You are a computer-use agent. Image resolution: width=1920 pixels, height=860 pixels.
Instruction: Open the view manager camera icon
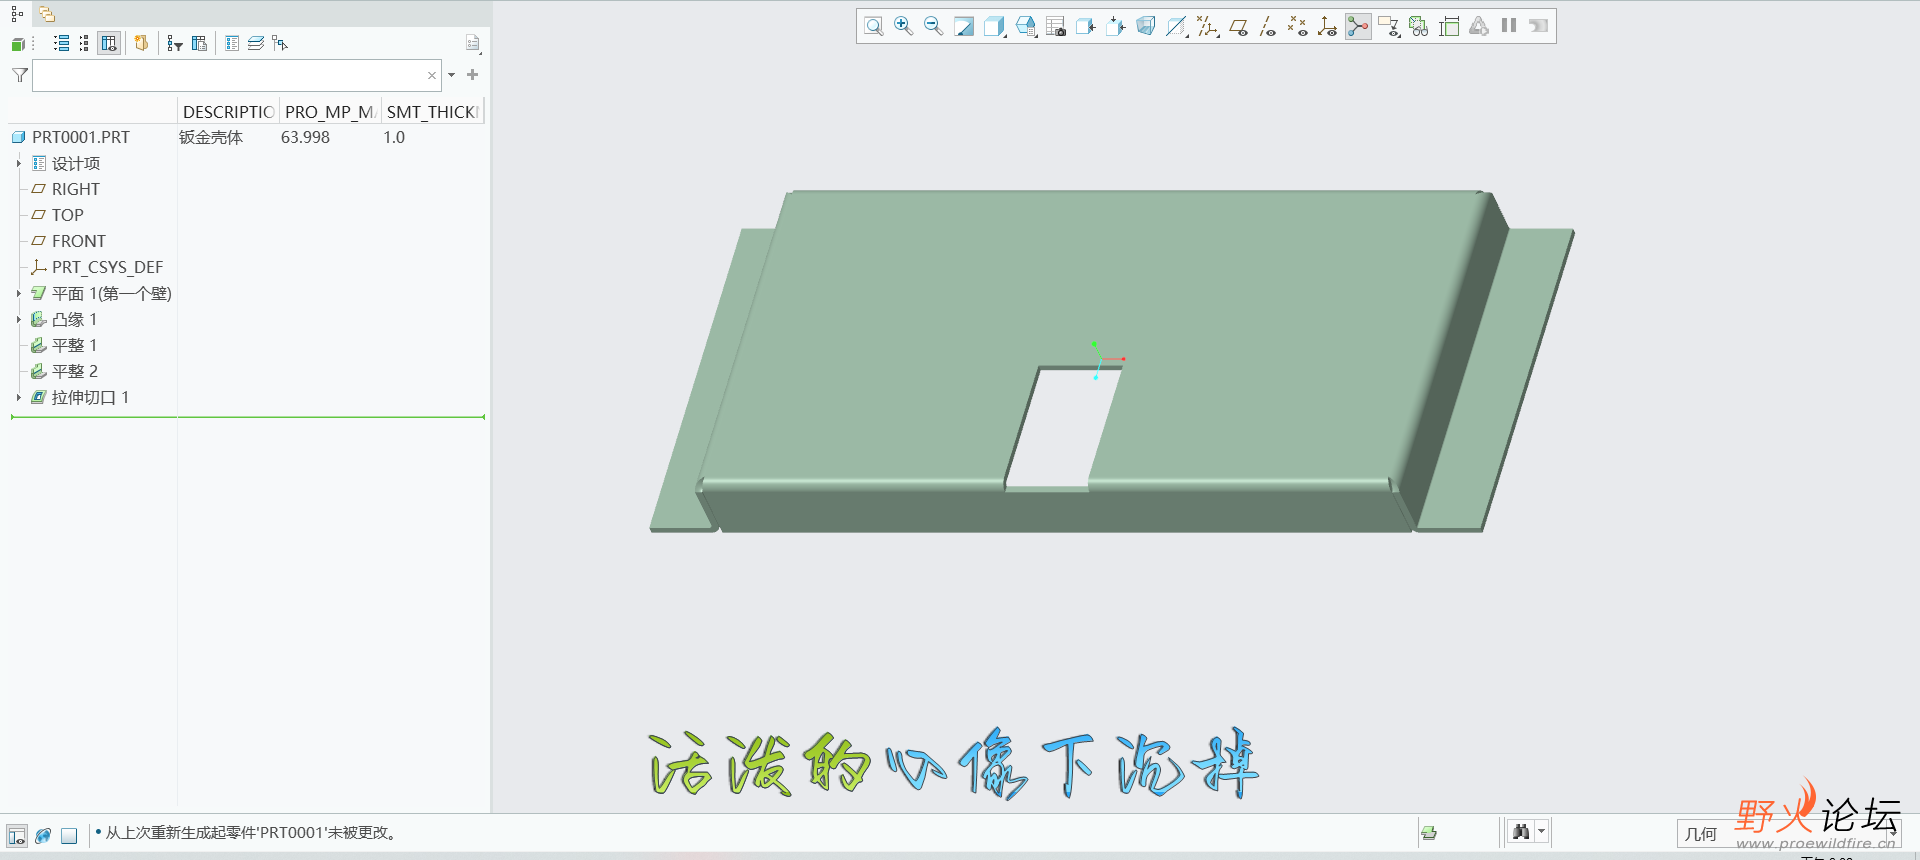click(x=1056, y=27)
